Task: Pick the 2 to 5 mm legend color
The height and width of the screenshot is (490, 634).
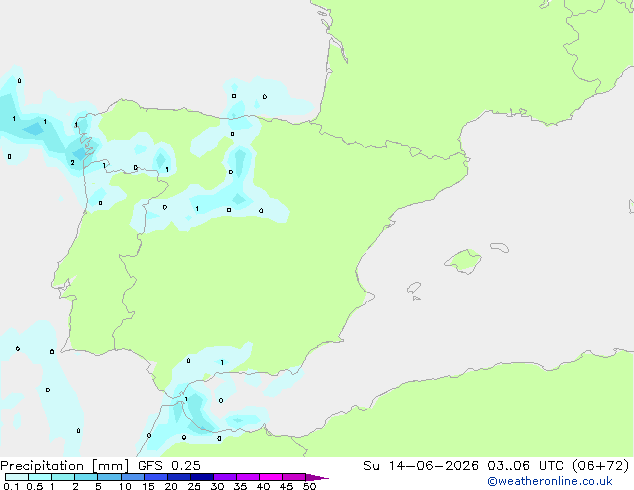Action: tap(86, 477)
